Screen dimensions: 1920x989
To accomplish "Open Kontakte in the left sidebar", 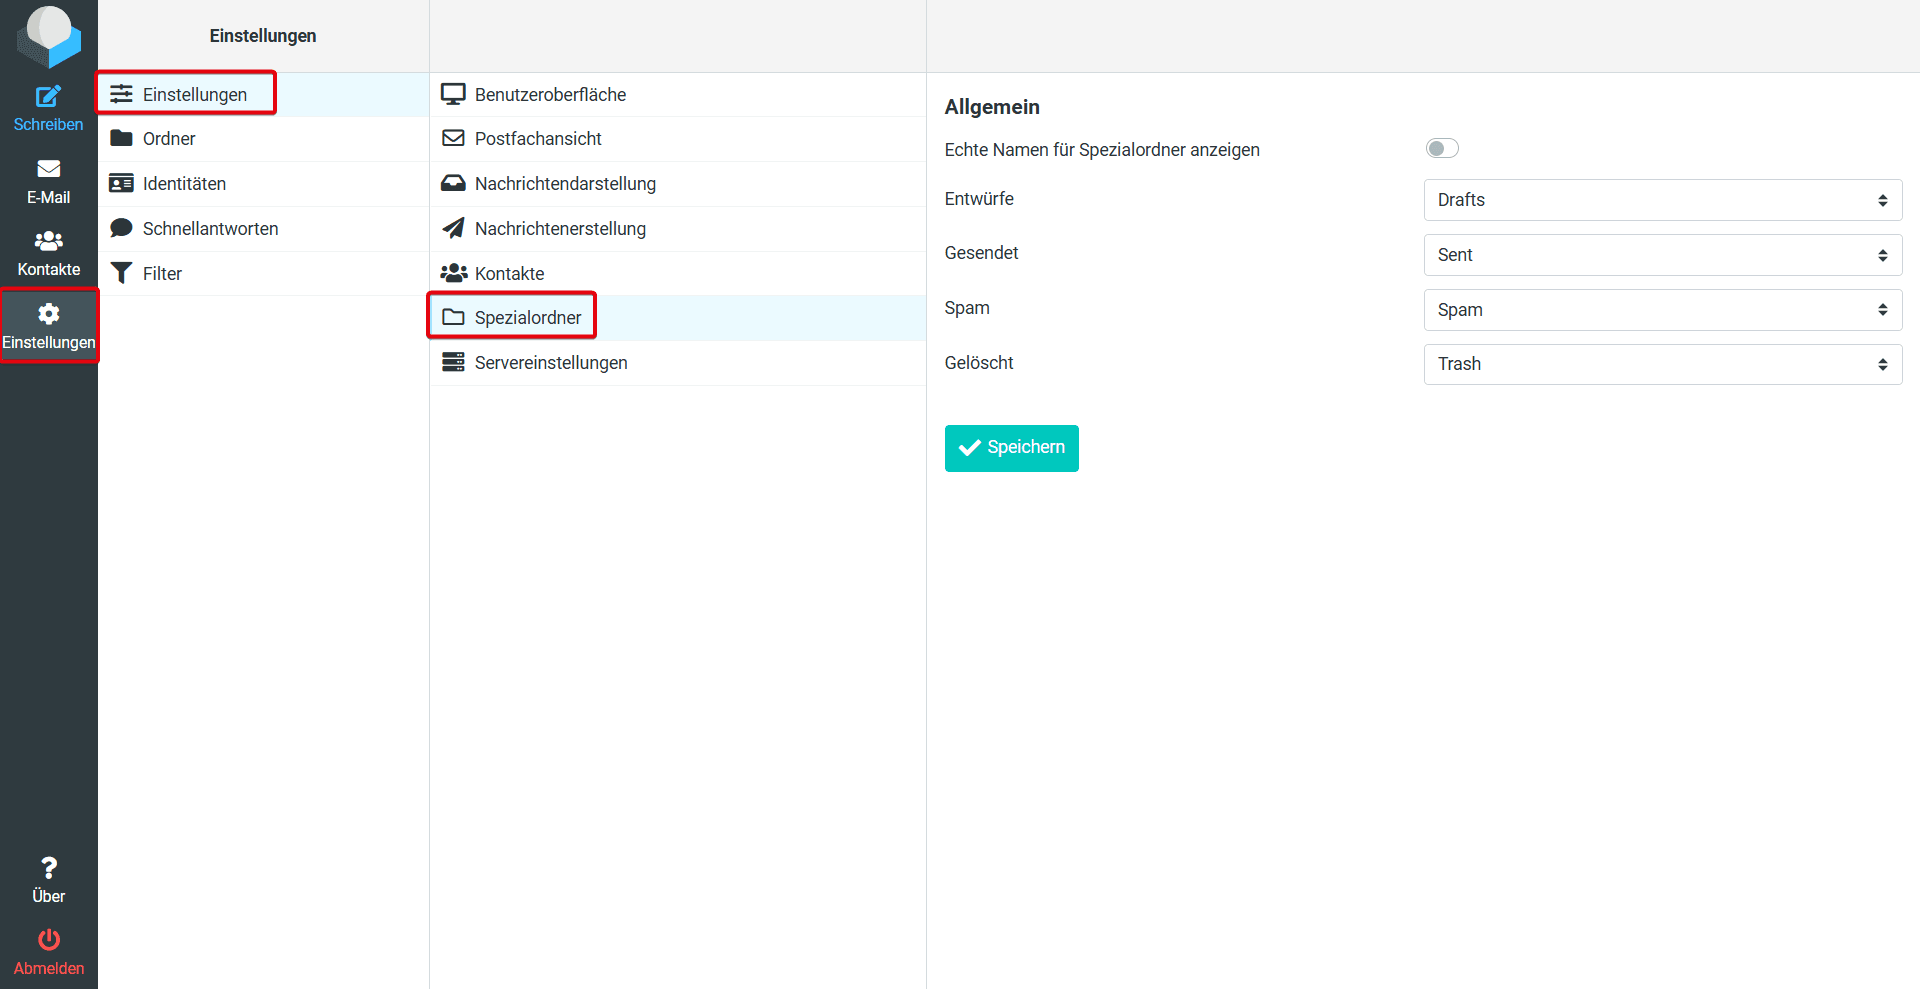I will point(48,254).
